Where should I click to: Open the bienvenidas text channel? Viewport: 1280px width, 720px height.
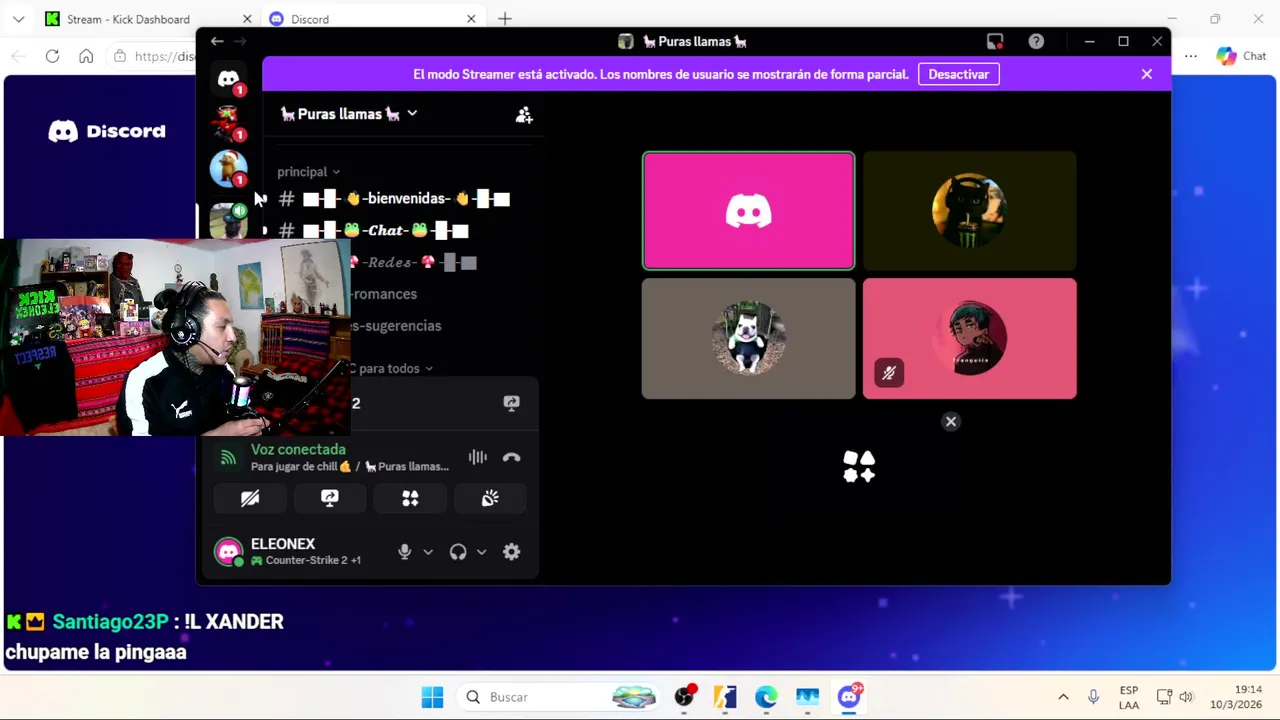(x=405, y=199)
